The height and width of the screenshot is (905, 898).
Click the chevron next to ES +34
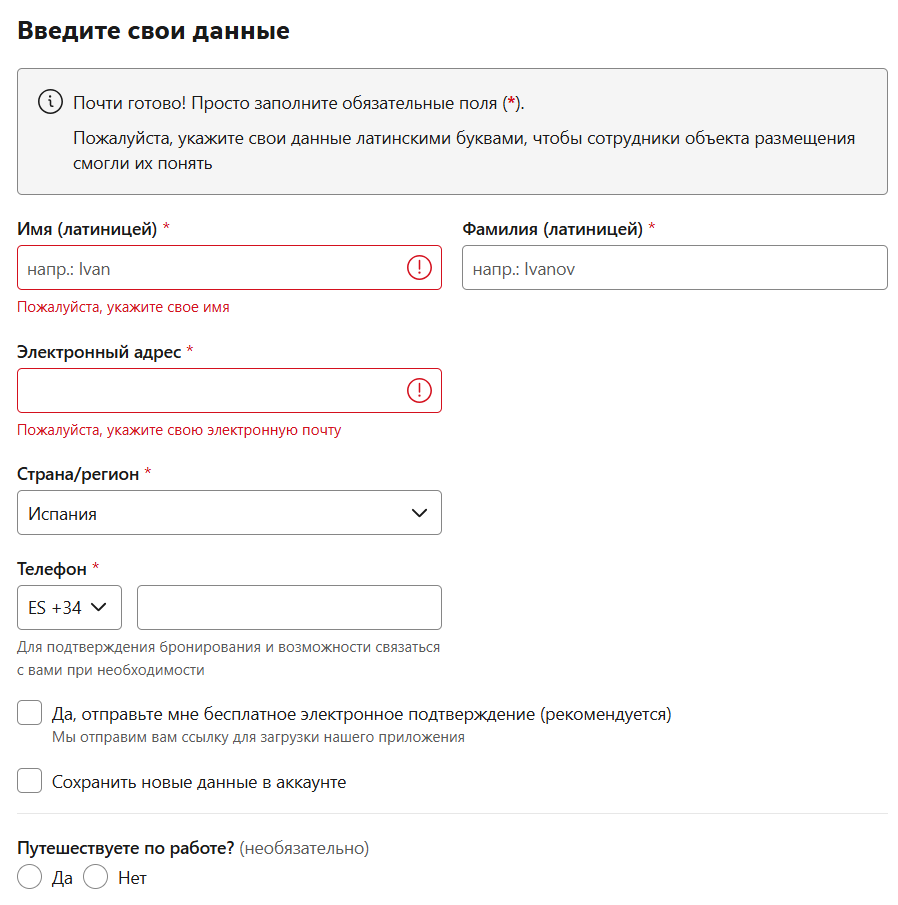(x=99, y=607)
